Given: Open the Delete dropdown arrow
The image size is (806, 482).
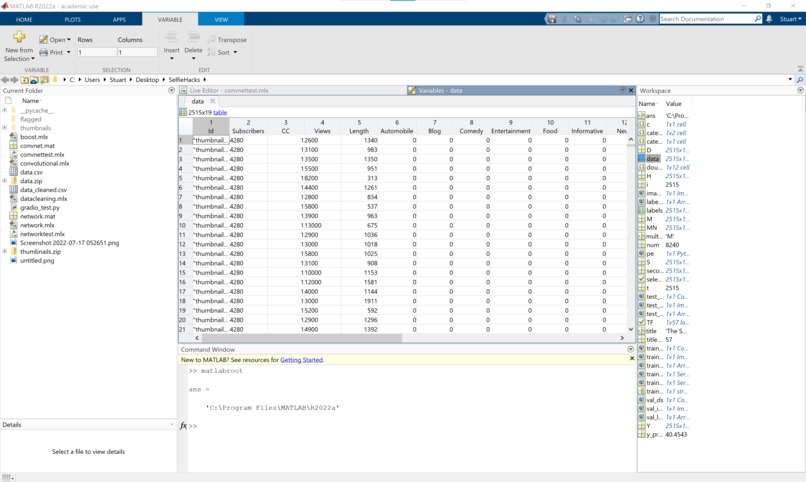Looking at the screenshot, I should (193, 59).
